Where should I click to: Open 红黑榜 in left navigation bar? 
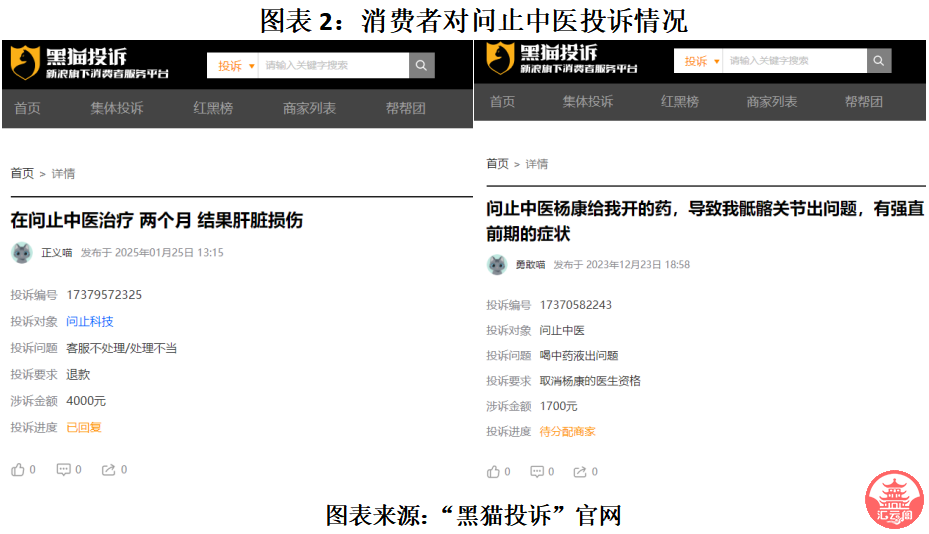[x=213, y=108]
